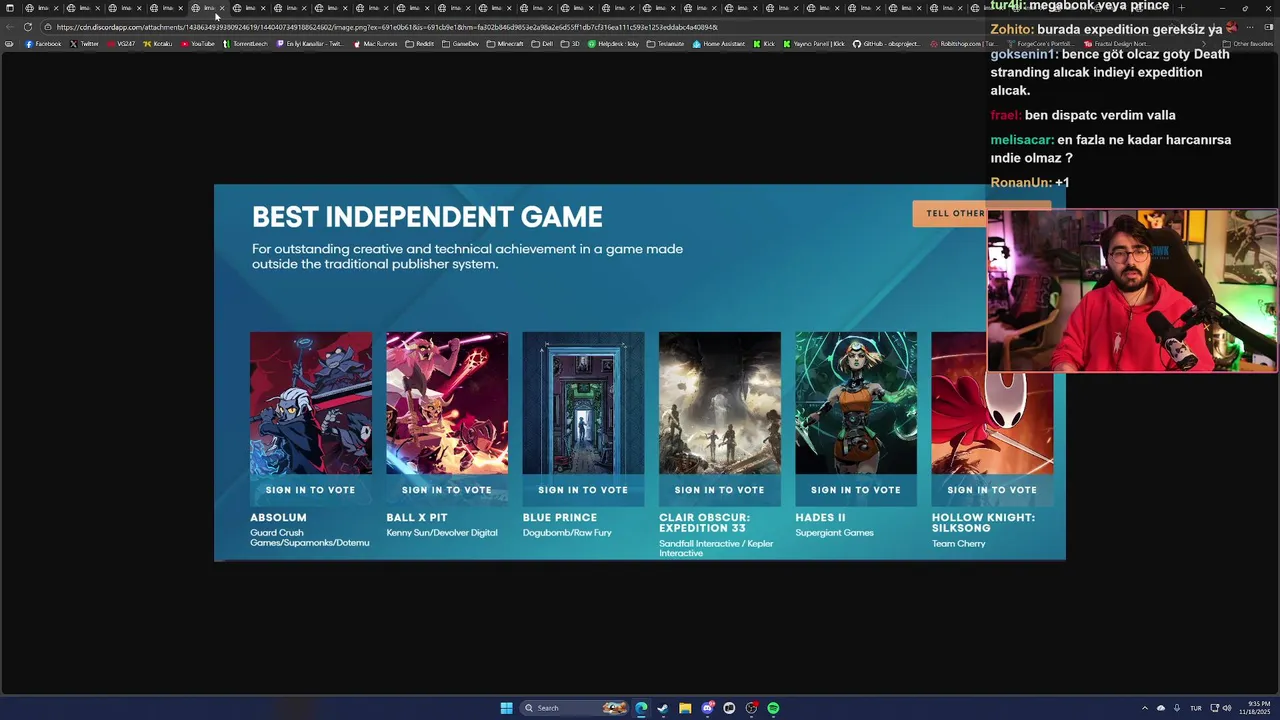Select the Clair Obscur Expedition 33 cover
This screenshot has height=720, width=1280.
click(719, 403)
